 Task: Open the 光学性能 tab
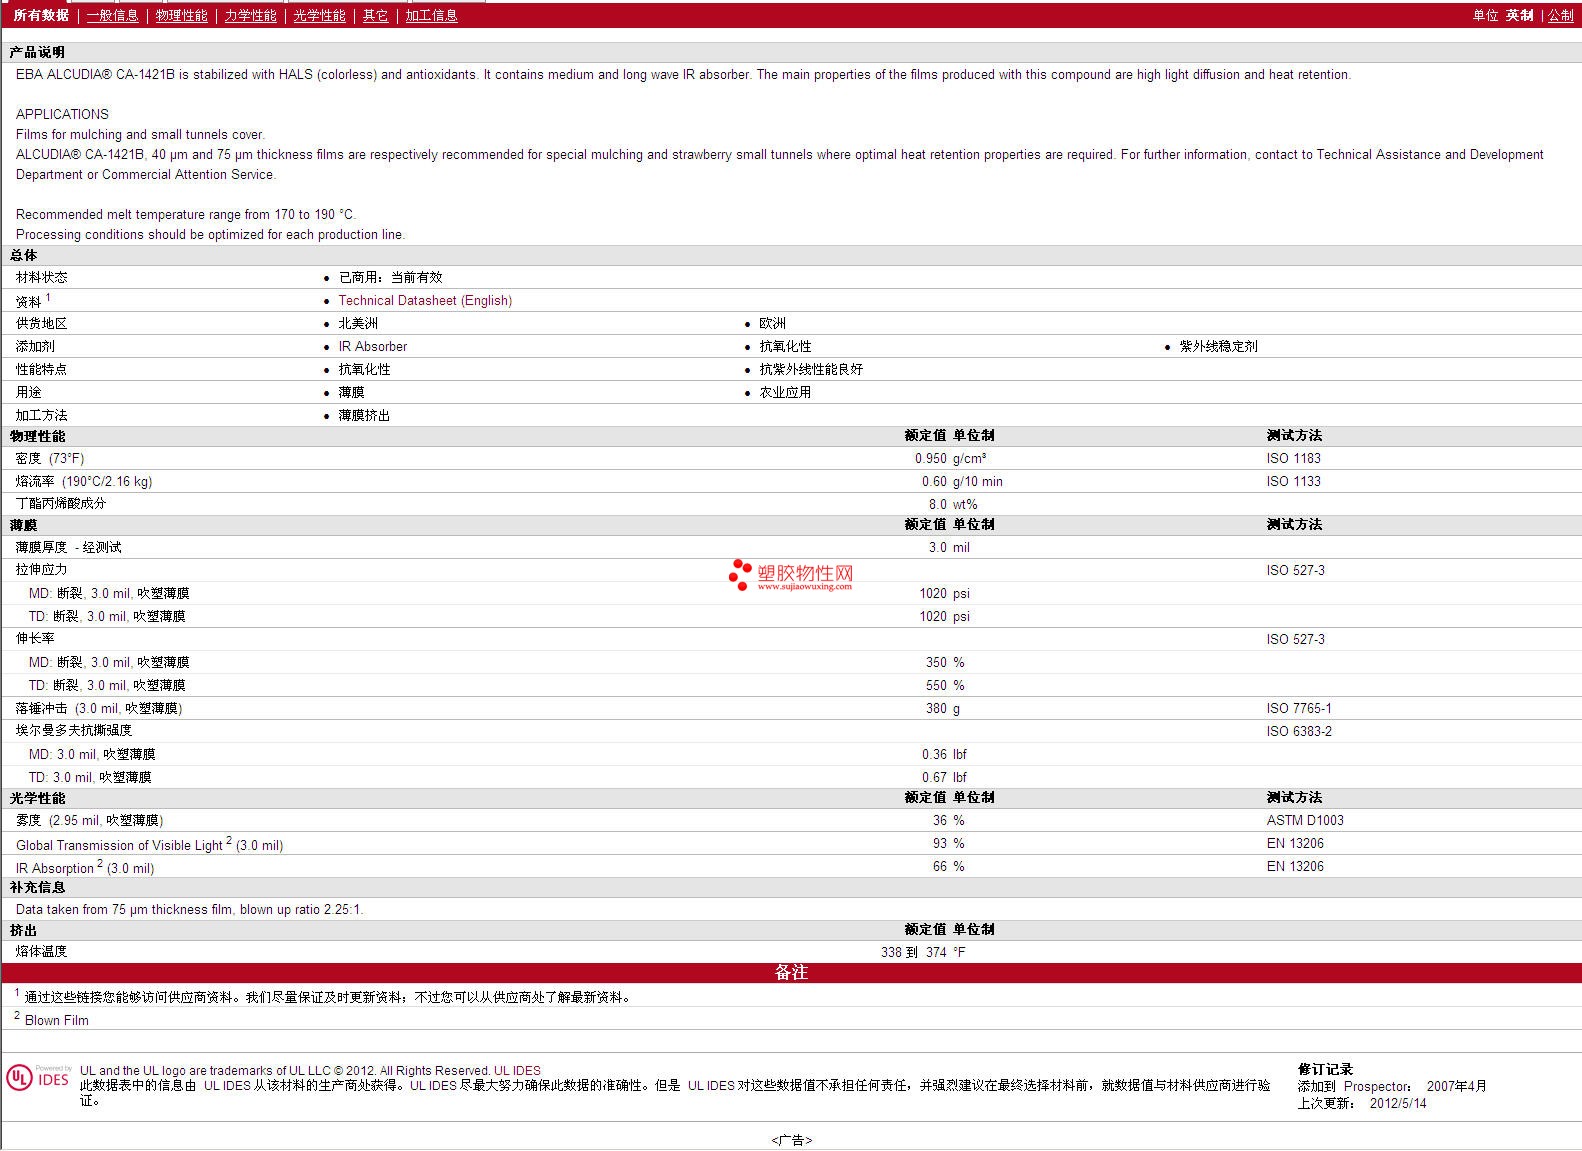[x=319, y=15]
